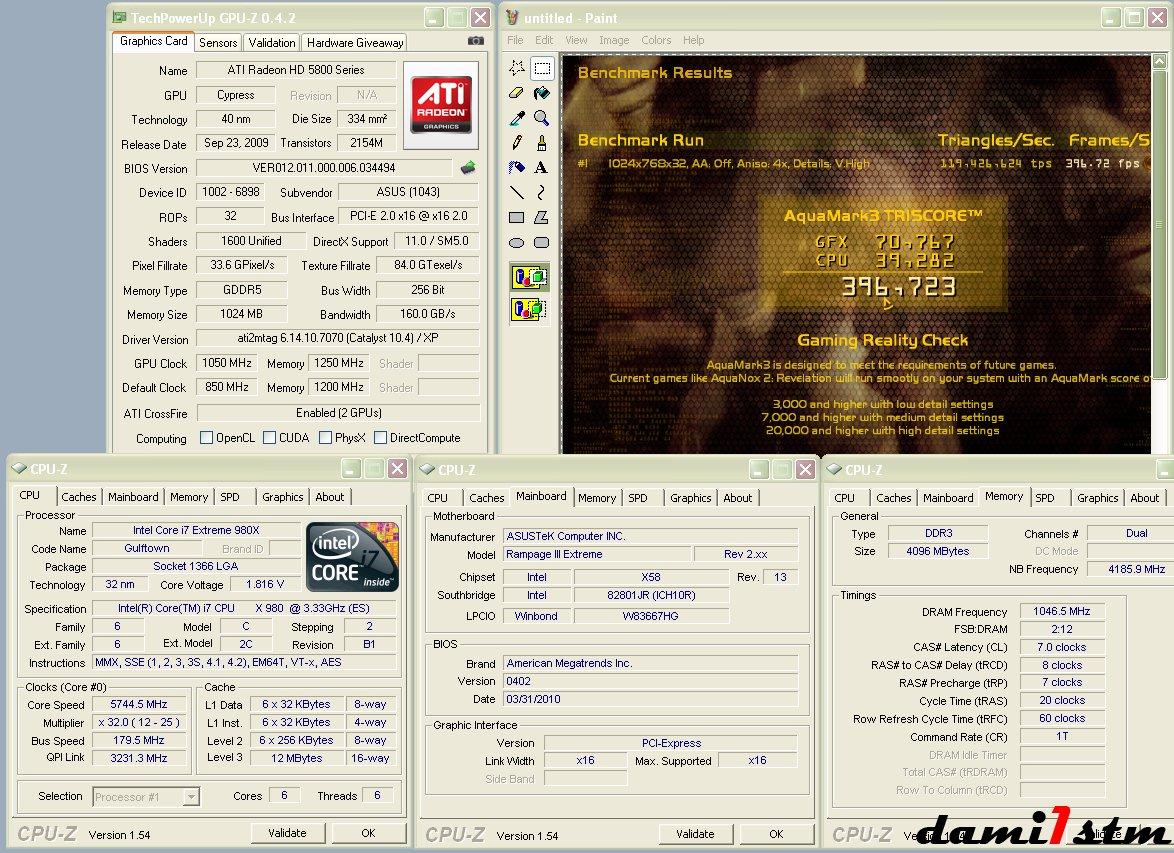Image resolution: width=1174 pixels, height=853 pixels.
Task: Open Caches tab in left CPU-Z window
Action: tap(79, 497)
